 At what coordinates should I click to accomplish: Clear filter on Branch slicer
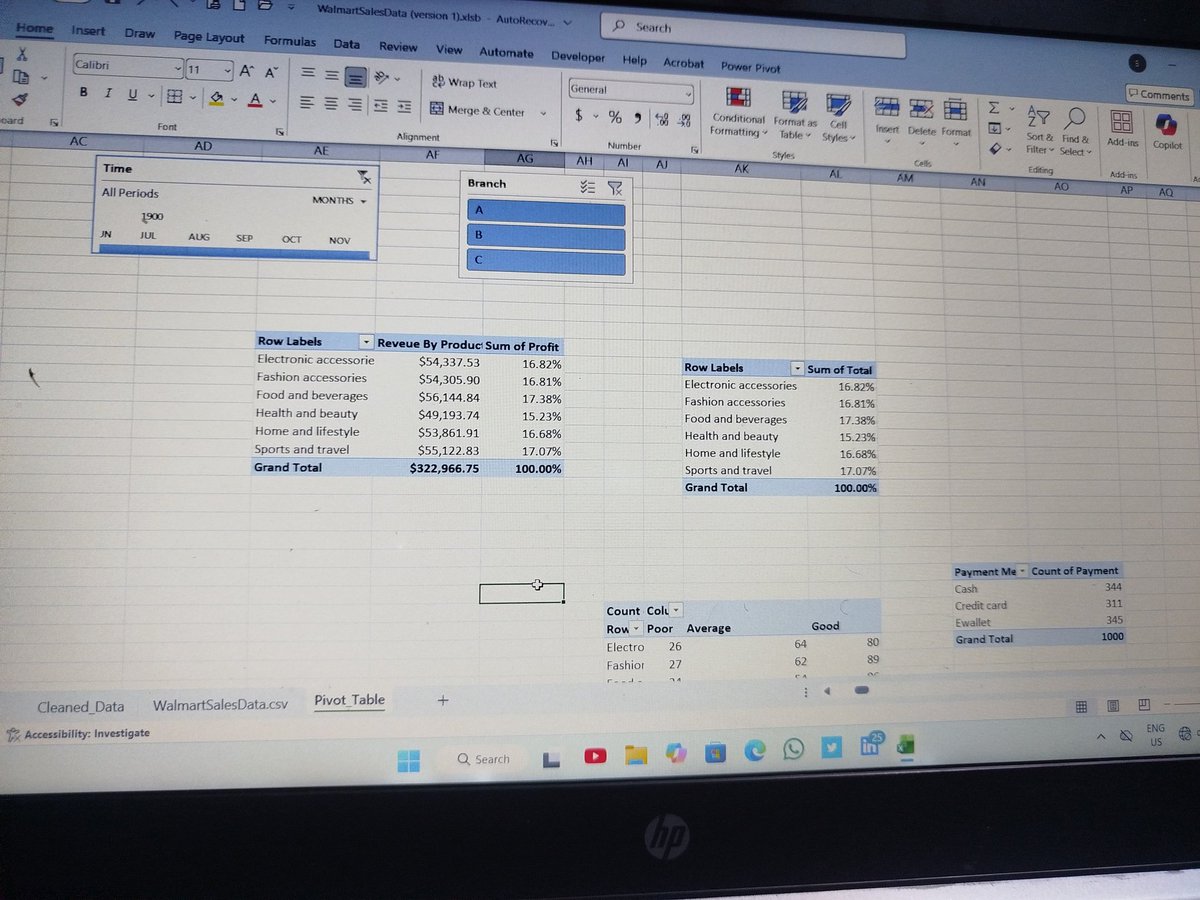(x=615, y=187)
